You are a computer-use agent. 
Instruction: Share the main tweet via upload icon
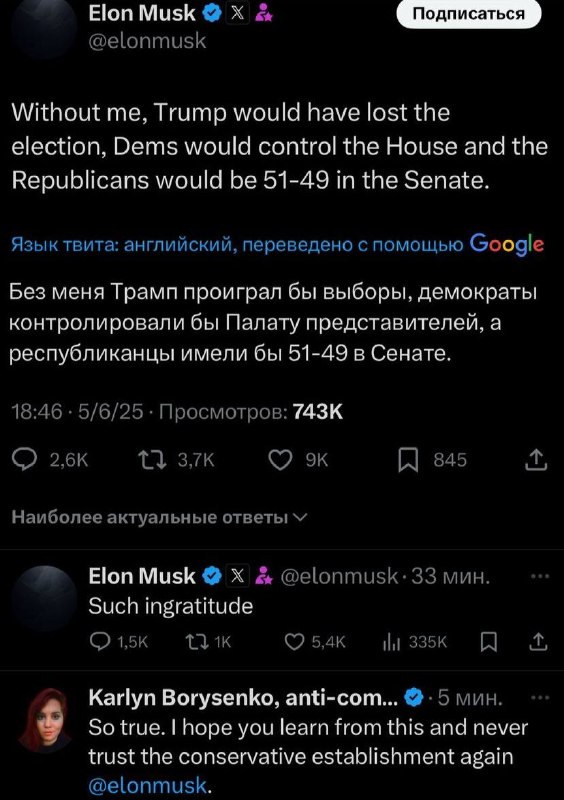click(536, 459)
